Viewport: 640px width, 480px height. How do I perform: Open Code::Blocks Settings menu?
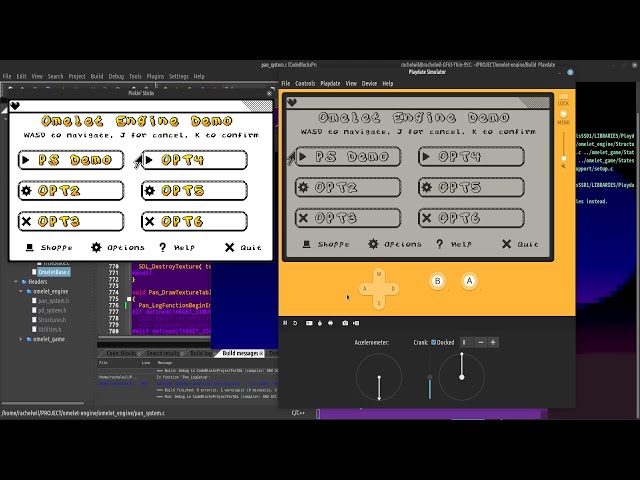(x=178, y=76)
